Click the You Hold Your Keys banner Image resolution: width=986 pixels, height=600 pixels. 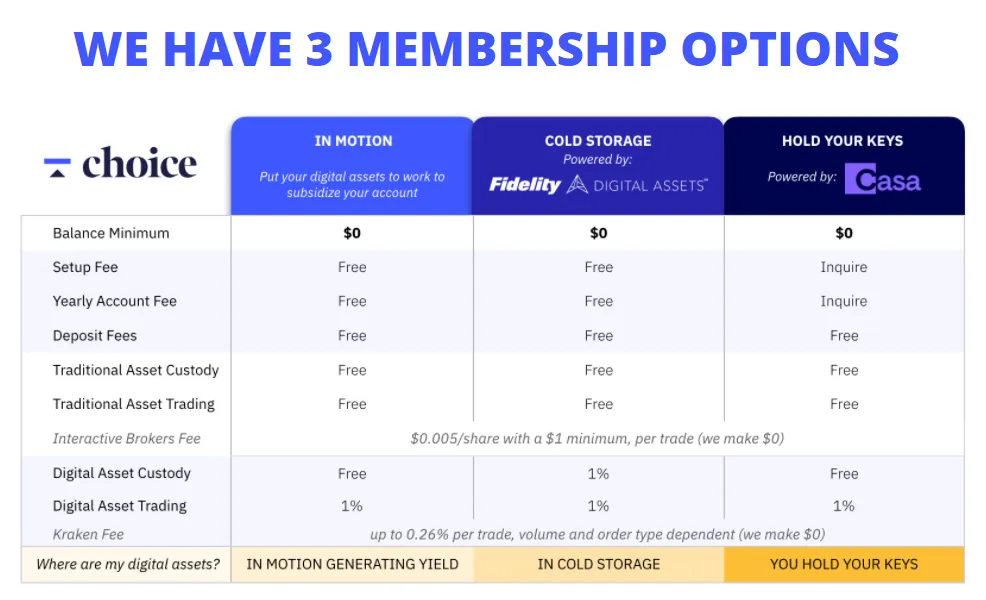[x=844, y=564]
